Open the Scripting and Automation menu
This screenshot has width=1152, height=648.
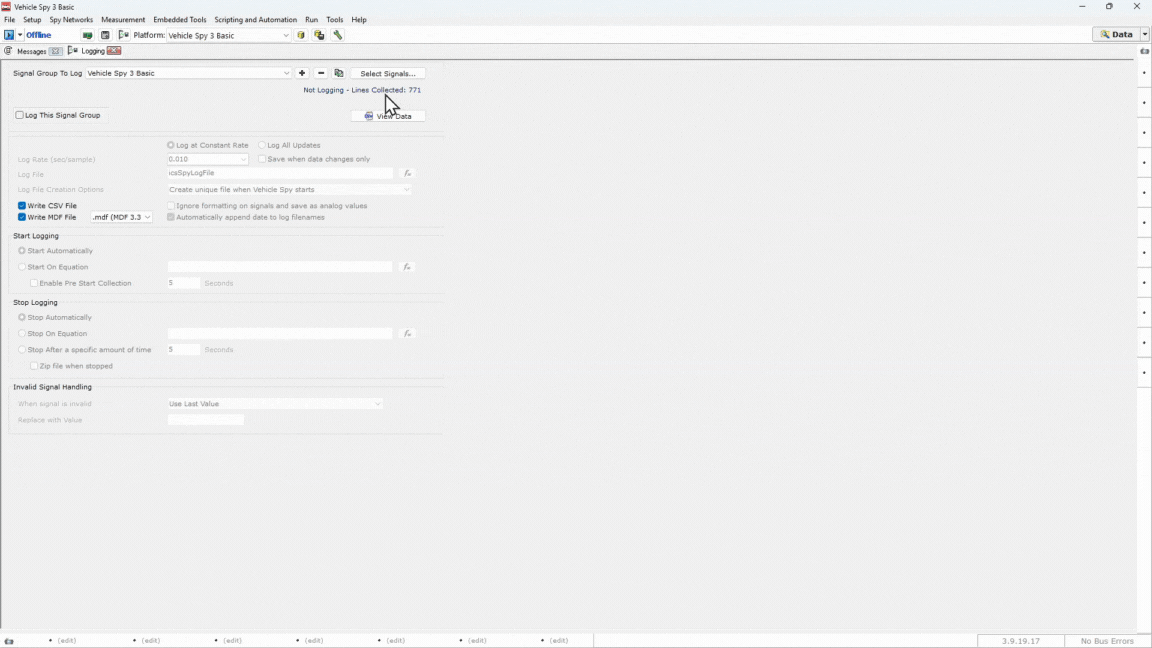[255, 19]
